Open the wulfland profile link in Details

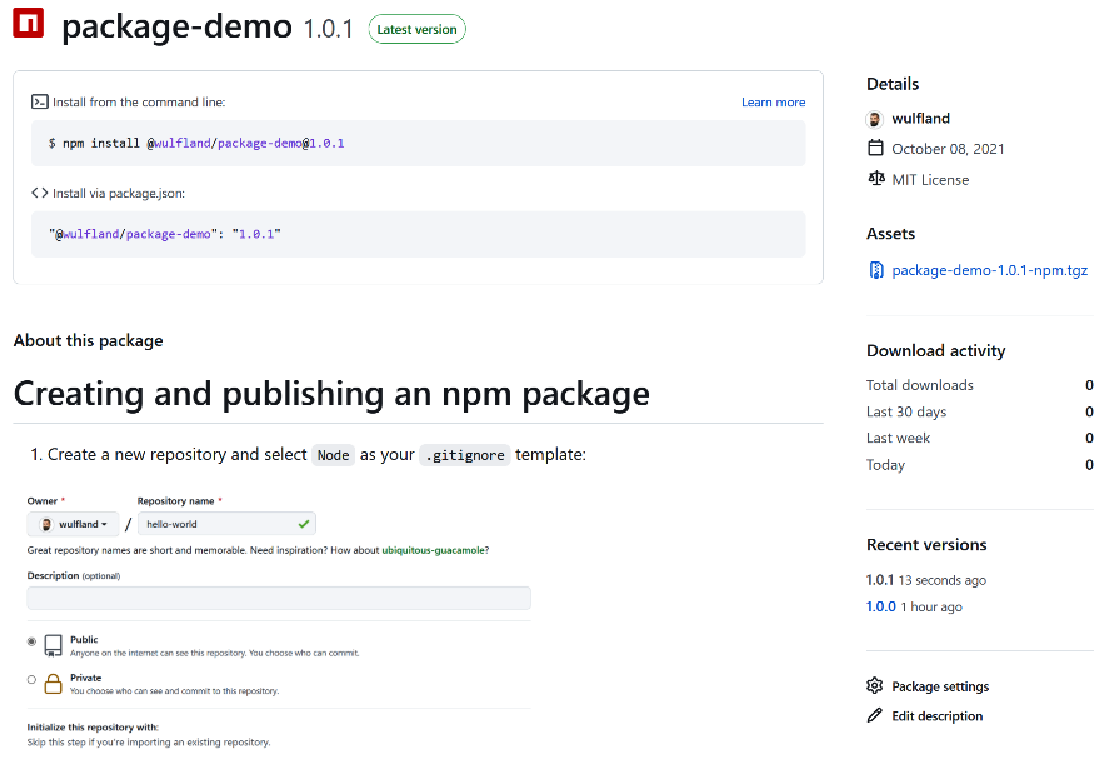point(921,119)
